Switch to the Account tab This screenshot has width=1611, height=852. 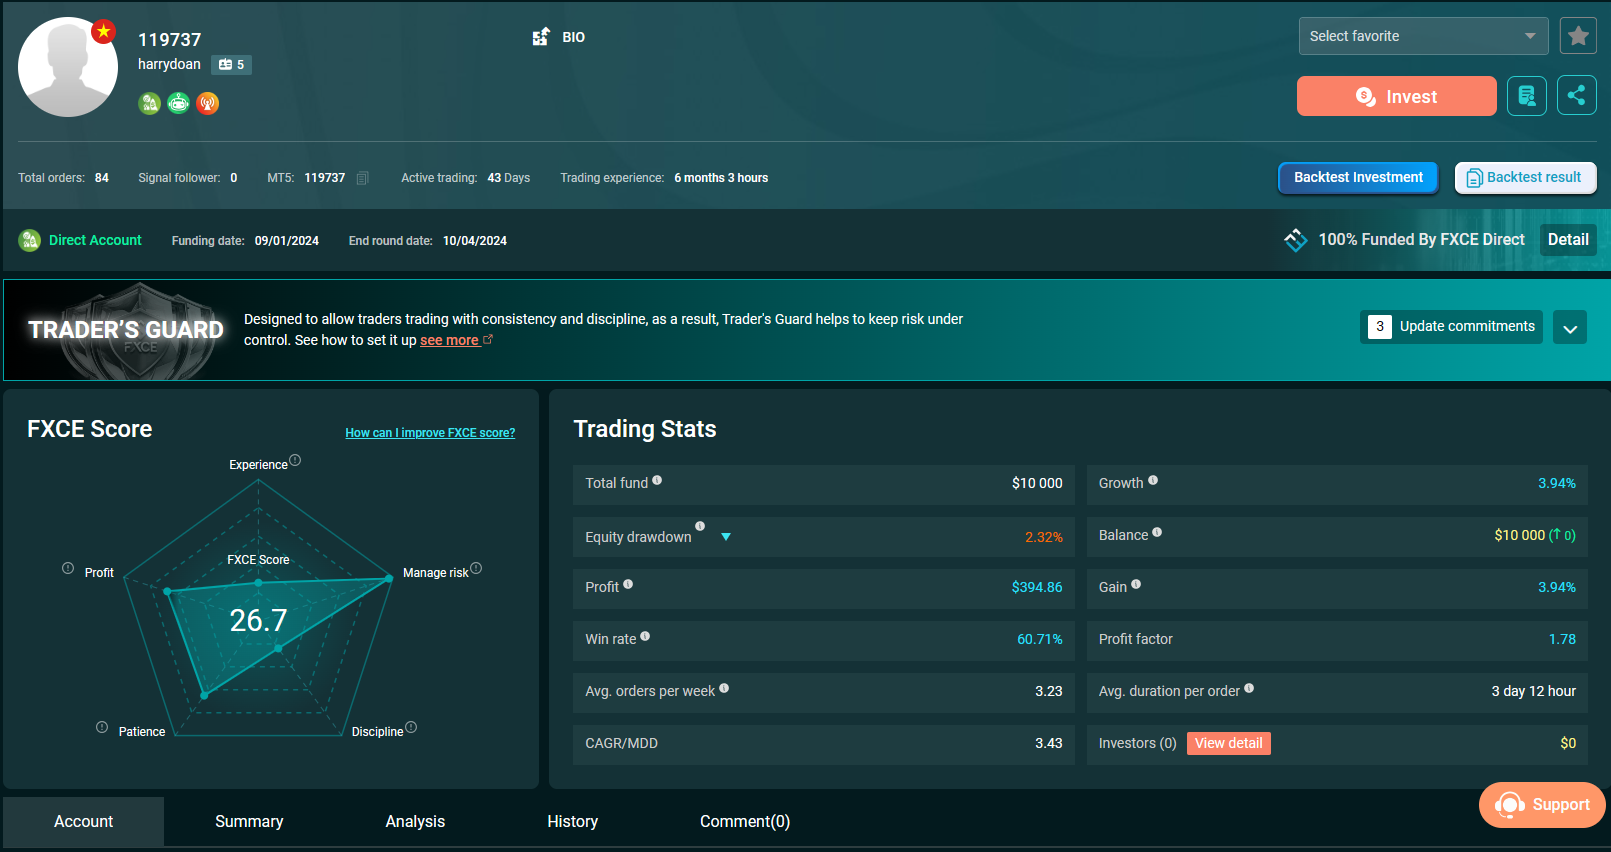[84, 822]
